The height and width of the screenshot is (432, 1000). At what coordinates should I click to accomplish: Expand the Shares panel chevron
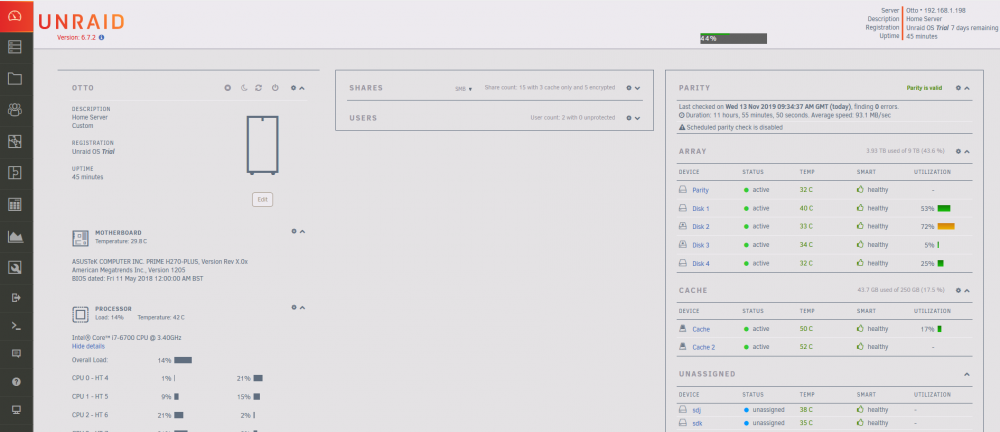click(x=637, y=88)
